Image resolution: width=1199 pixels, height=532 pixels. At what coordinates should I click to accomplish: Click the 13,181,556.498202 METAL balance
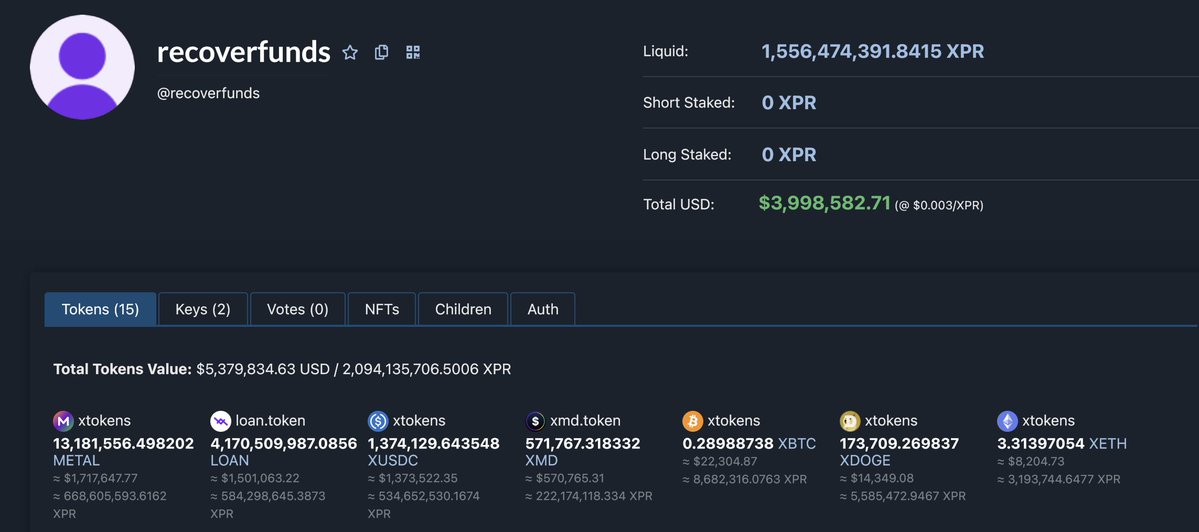point(123,443)
